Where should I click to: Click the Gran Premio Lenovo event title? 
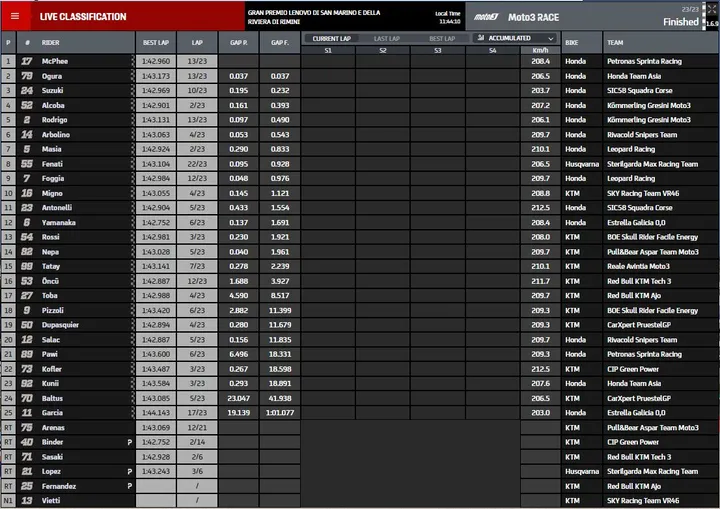(x=314, y=17)
